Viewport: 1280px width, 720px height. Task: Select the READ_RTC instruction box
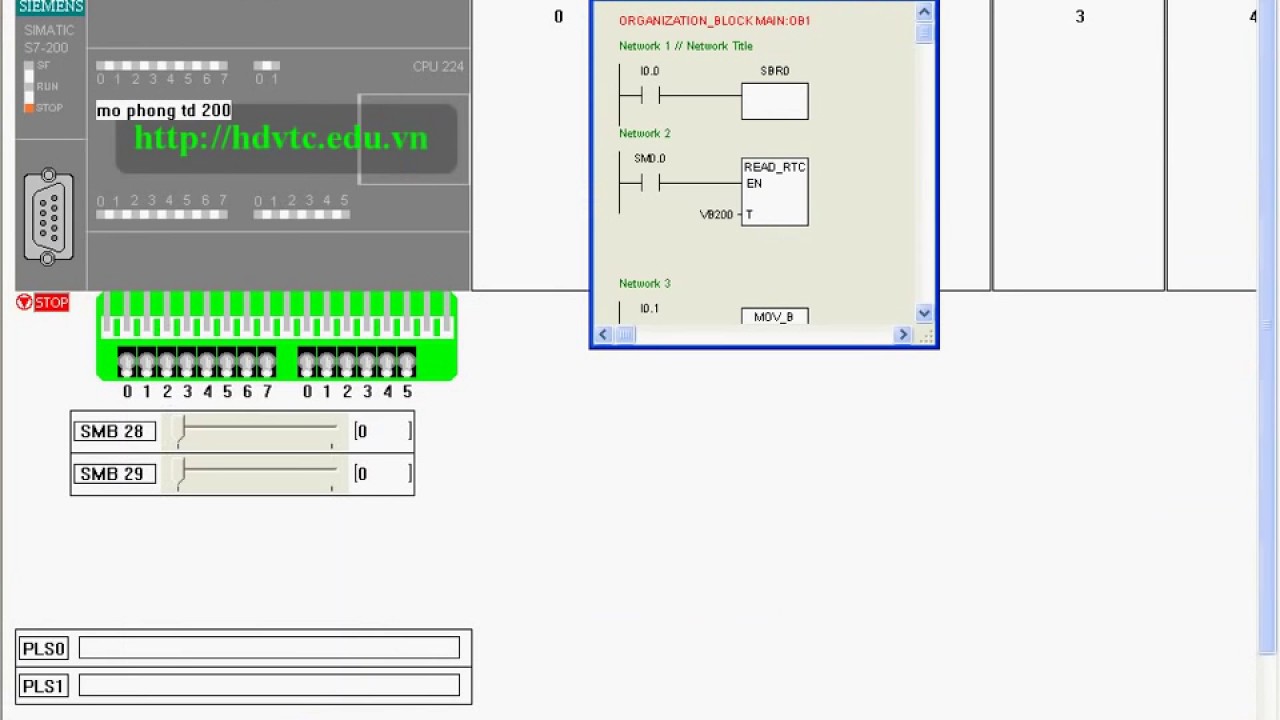tap(775, 192)
